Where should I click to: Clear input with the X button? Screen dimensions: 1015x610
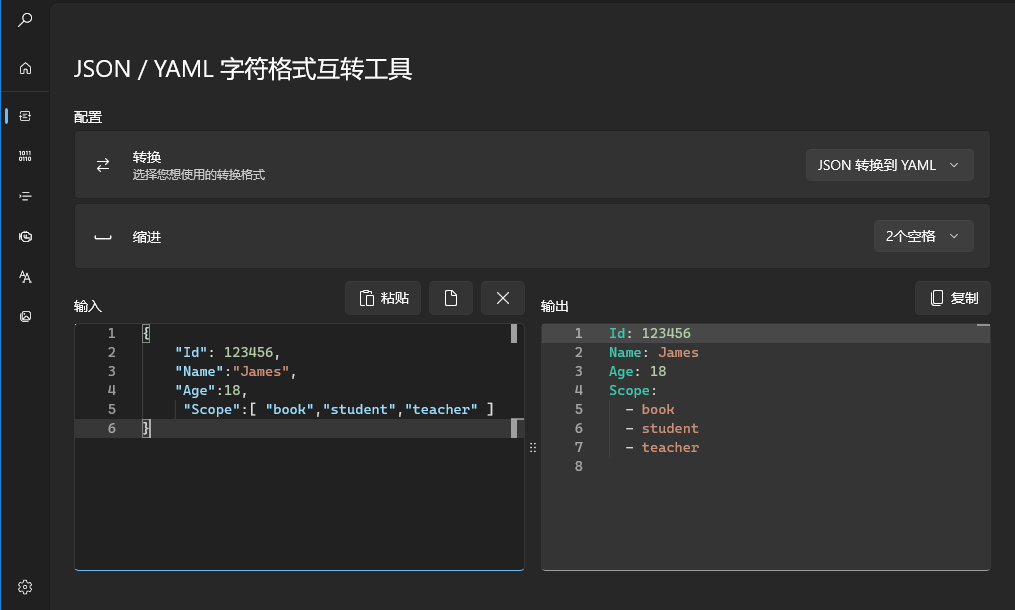click(x=502, y=298)
